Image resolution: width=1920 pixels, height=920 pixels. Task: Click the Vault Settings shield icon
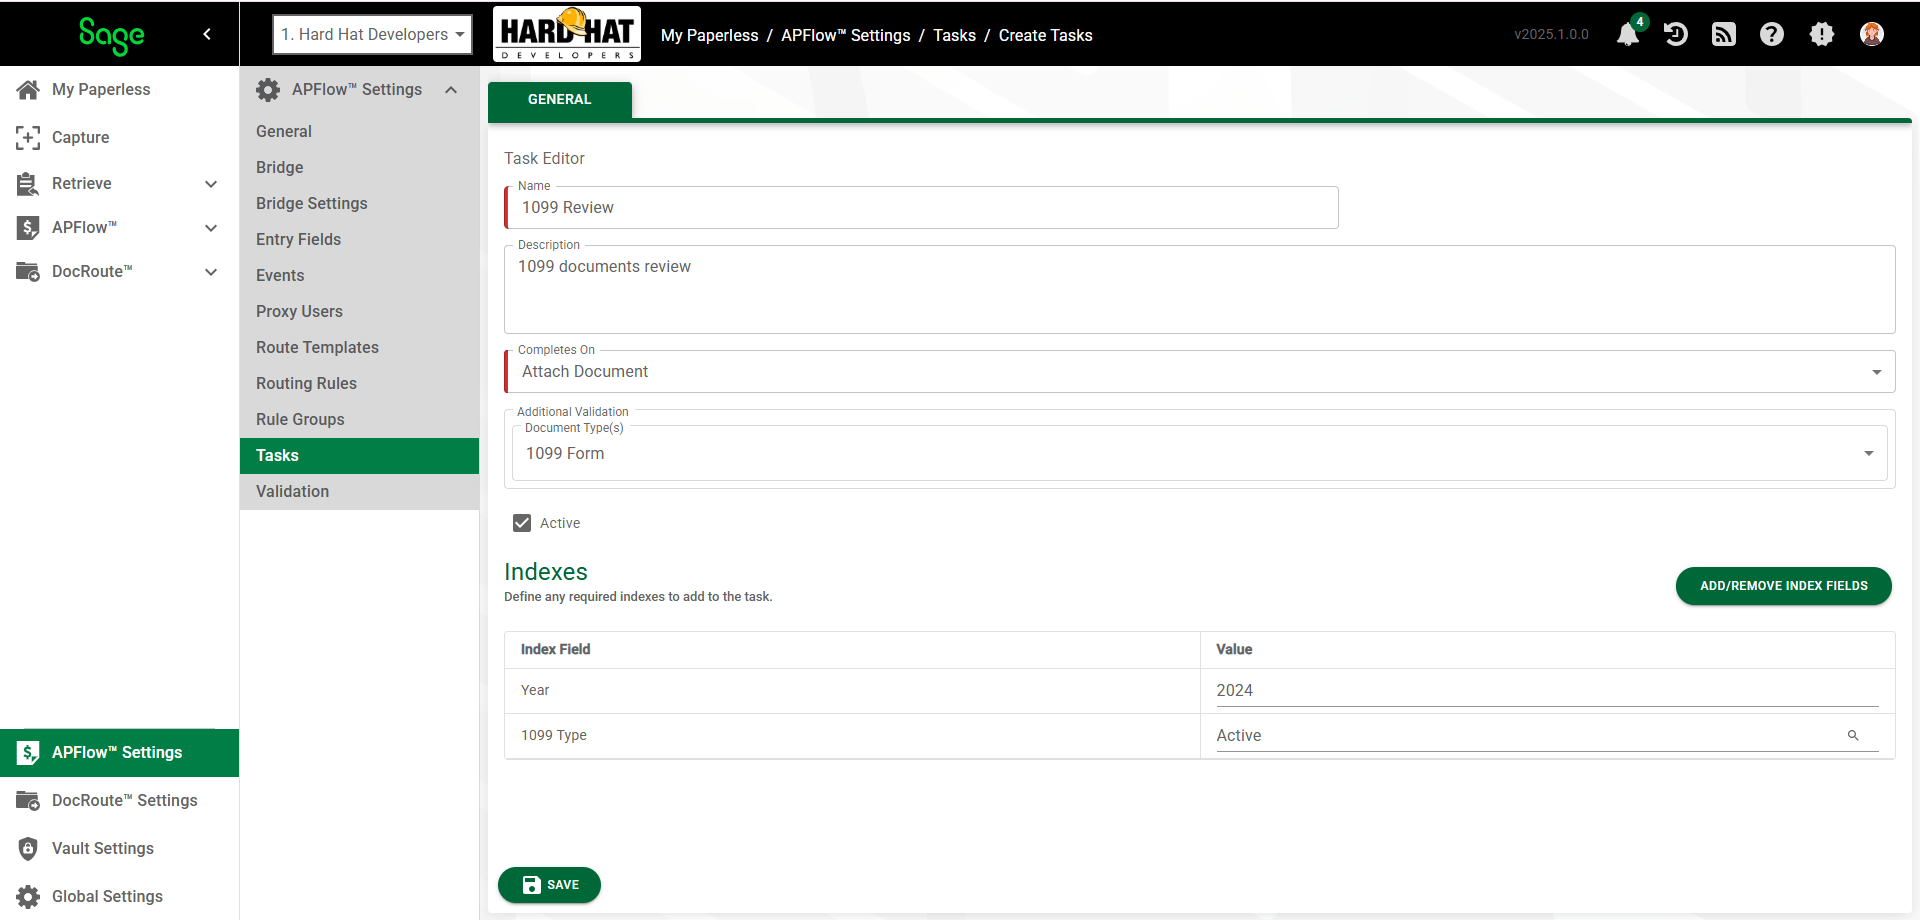28,849
